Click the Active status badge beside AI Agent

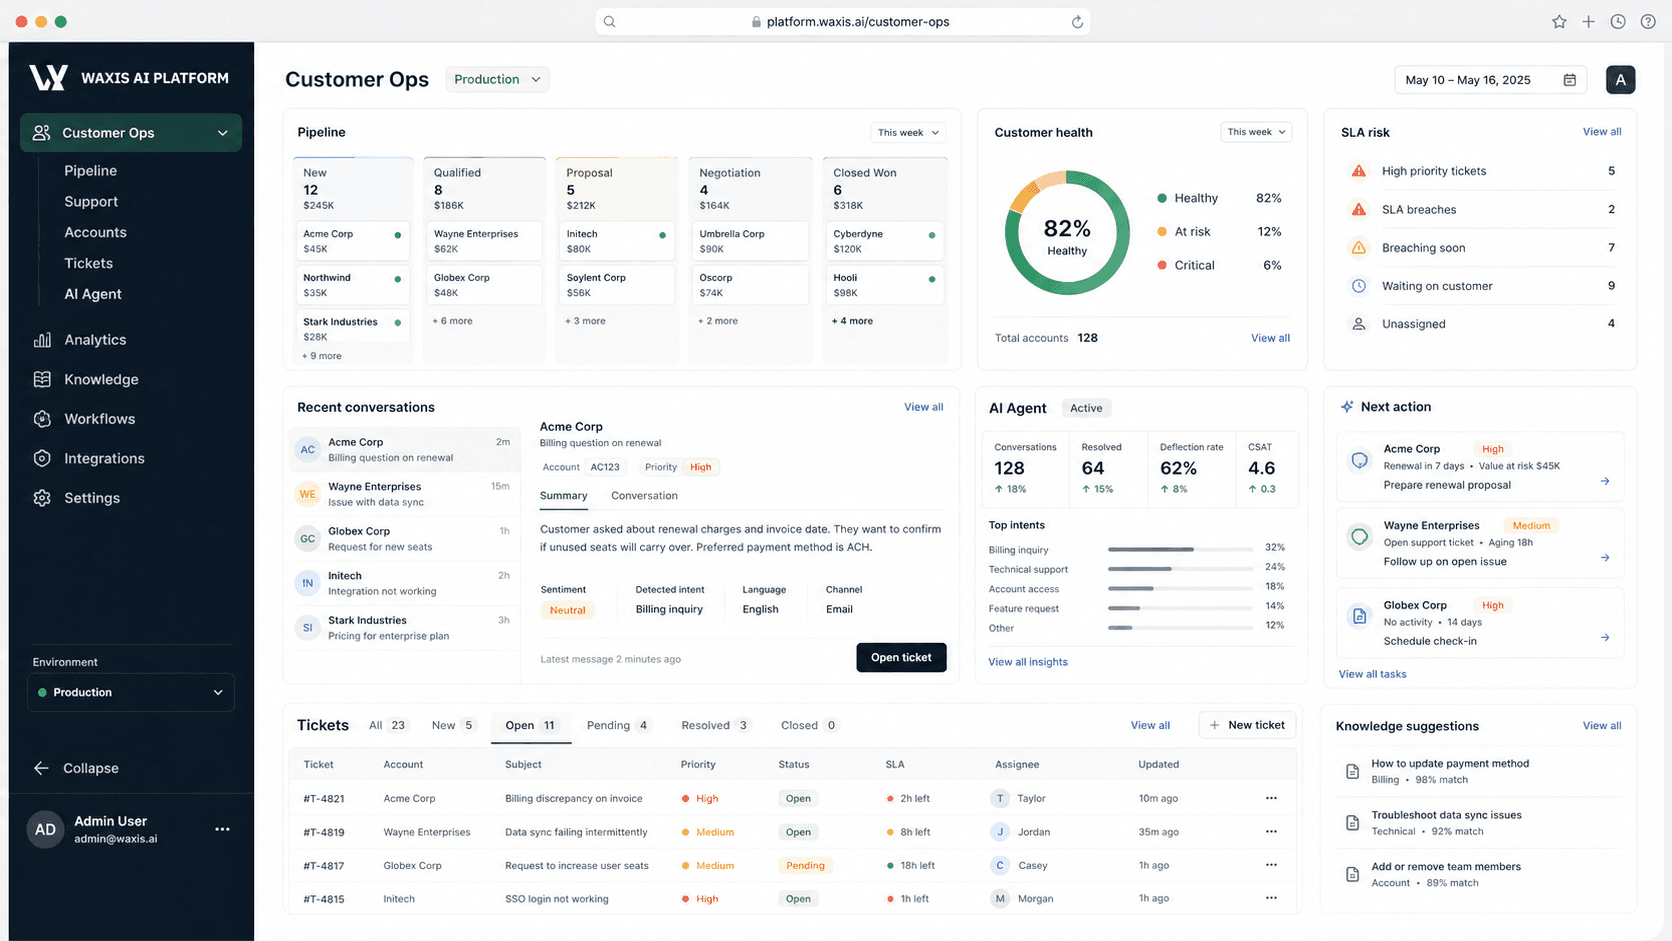coord(1086,408)
